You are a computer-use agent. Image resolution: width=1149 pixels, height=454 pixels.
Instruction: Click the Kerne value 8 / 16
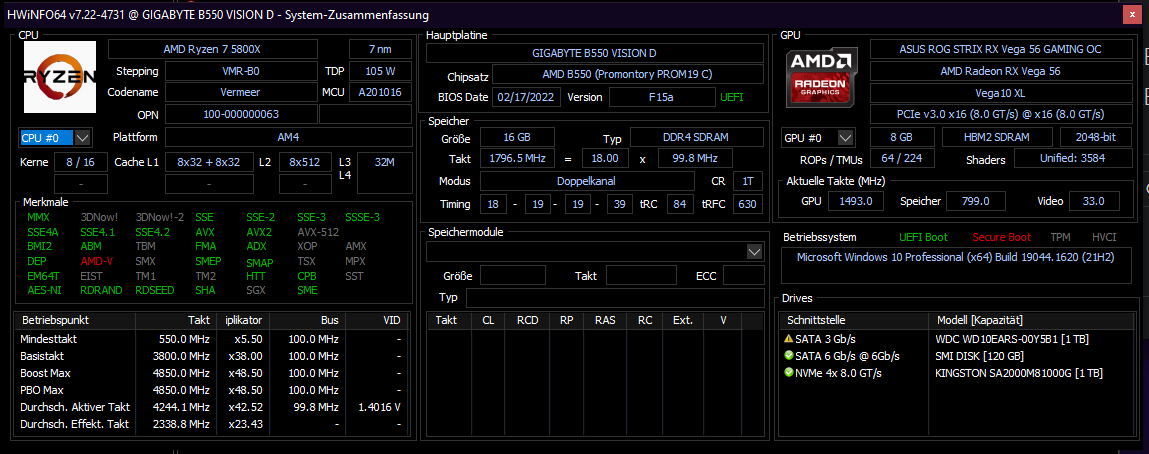[x=81, y=162]
